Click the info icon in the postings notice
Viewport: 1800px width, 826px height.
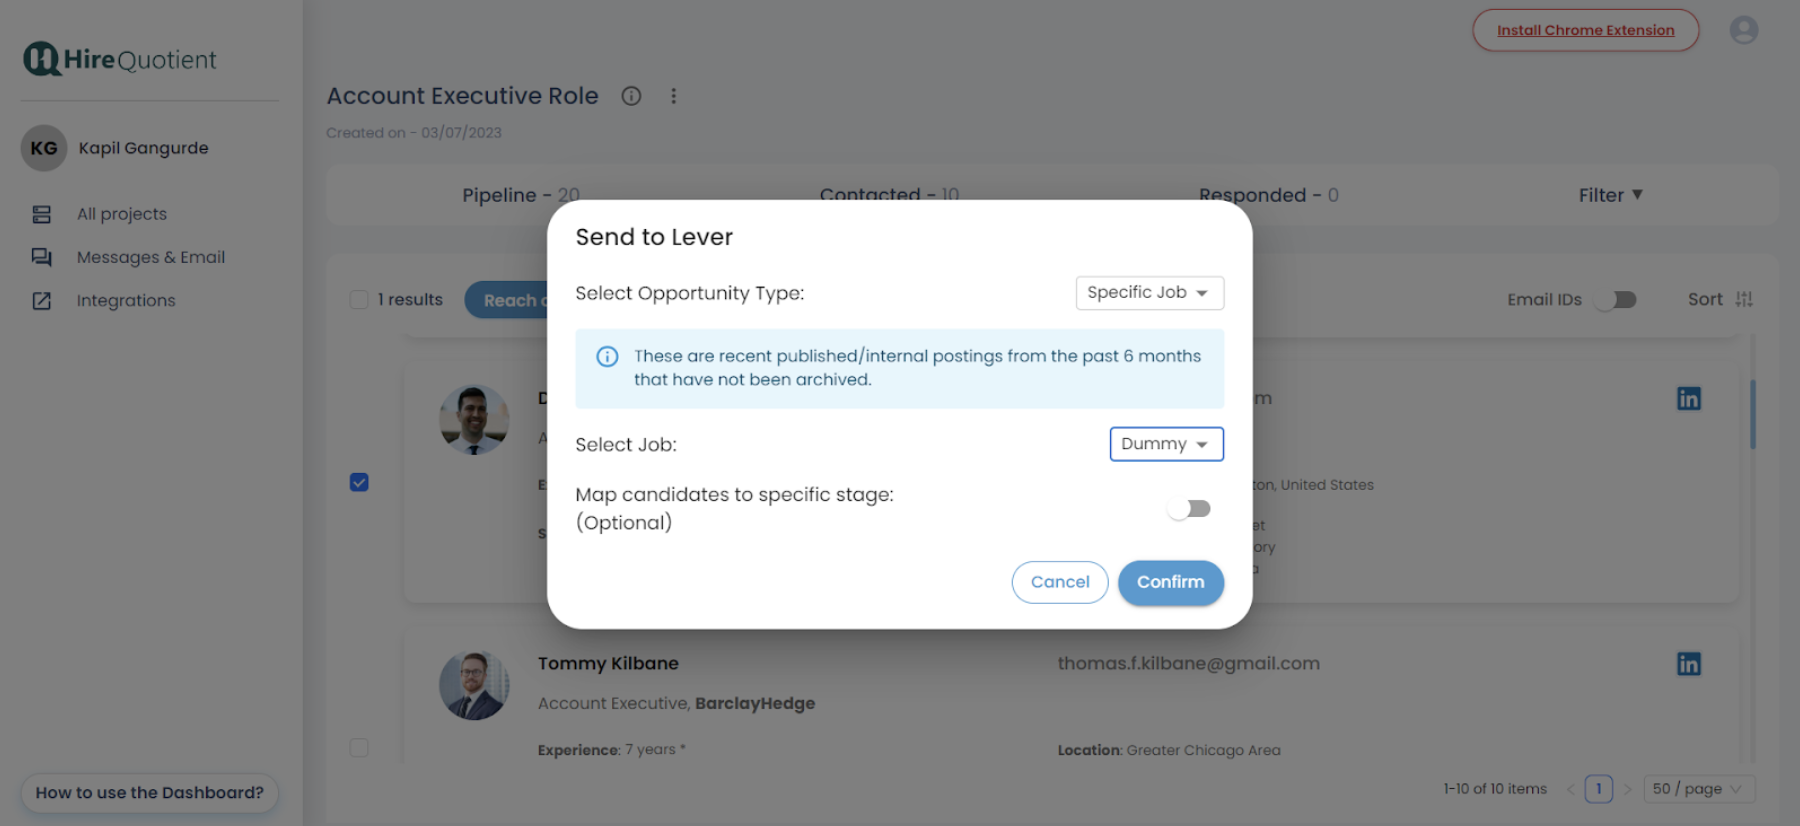pos(607,357)
